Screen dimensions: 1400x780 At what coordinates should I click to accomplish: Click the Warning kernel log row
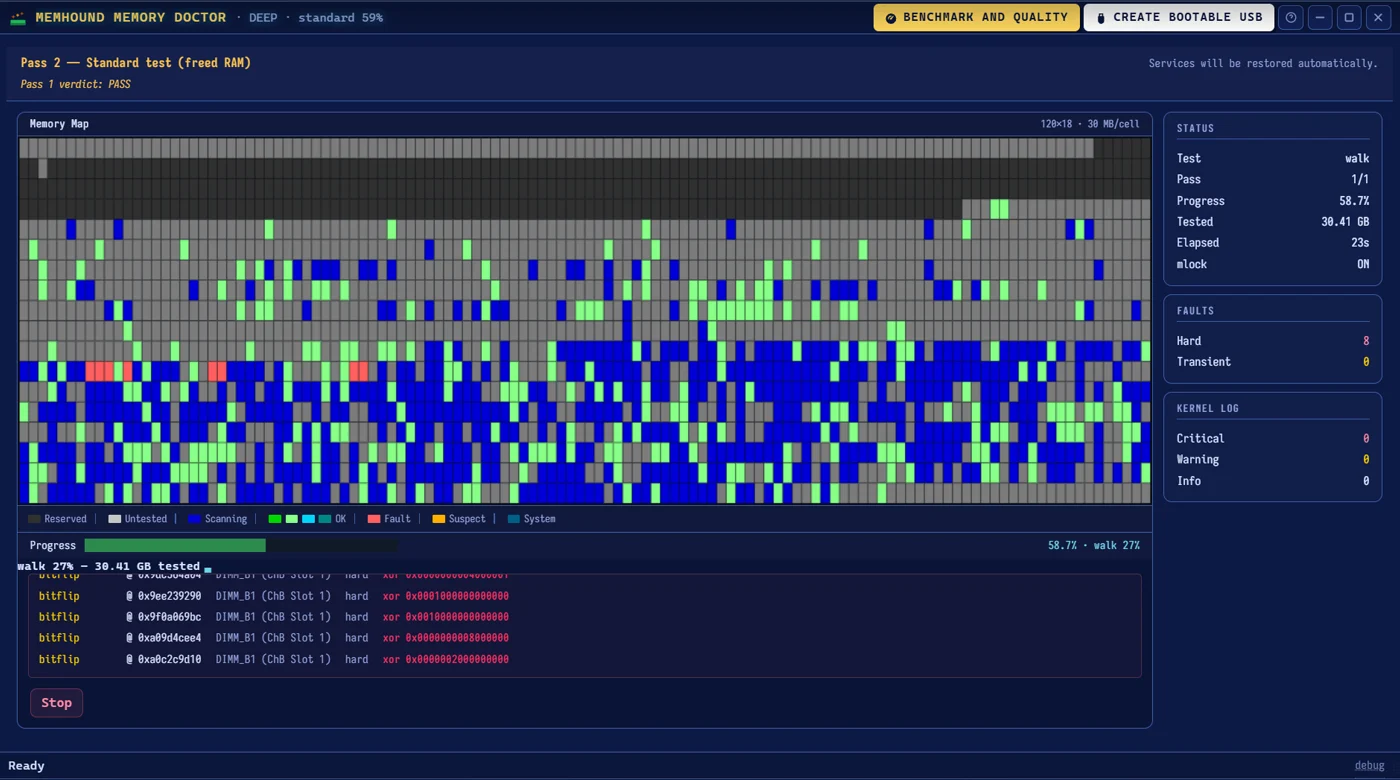click(x=1273, y=460)
